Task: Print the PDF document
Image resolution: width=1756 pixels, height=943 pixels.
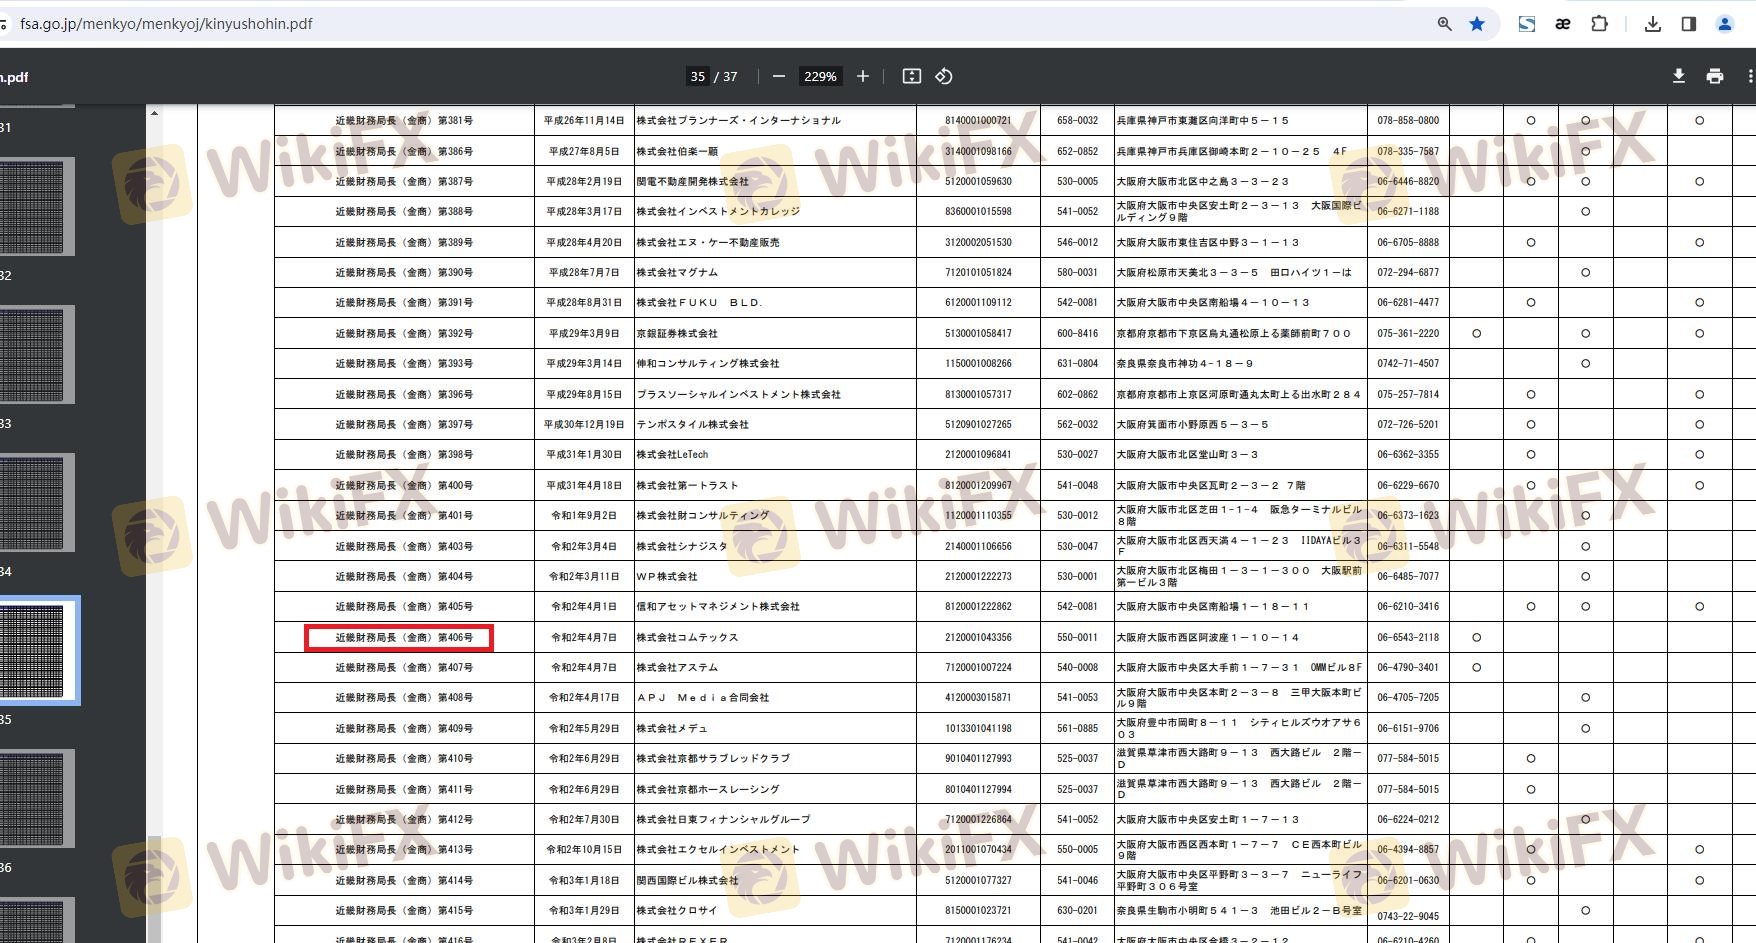Action: point(1715,77)
